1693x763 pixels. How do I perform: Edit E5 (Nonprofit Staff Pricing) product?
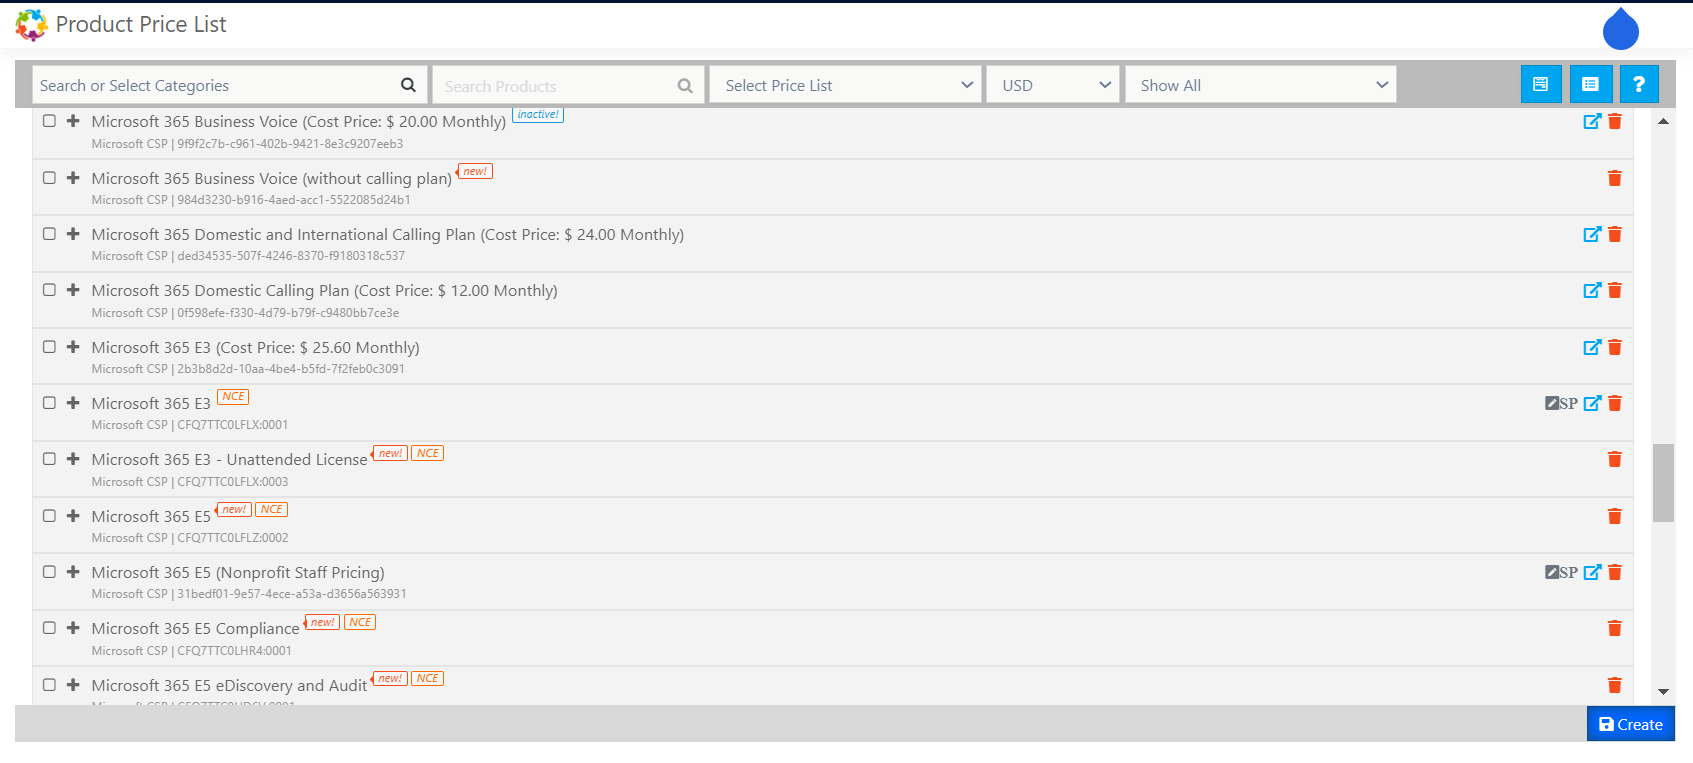[1592, 572]
